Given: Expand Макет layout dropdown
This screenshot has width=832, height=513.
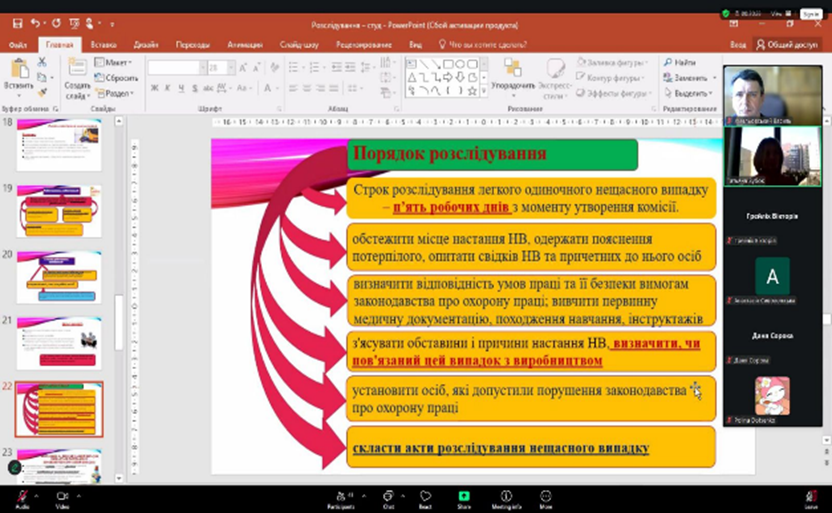Looking at the screenshot, I should pos(114,62).
